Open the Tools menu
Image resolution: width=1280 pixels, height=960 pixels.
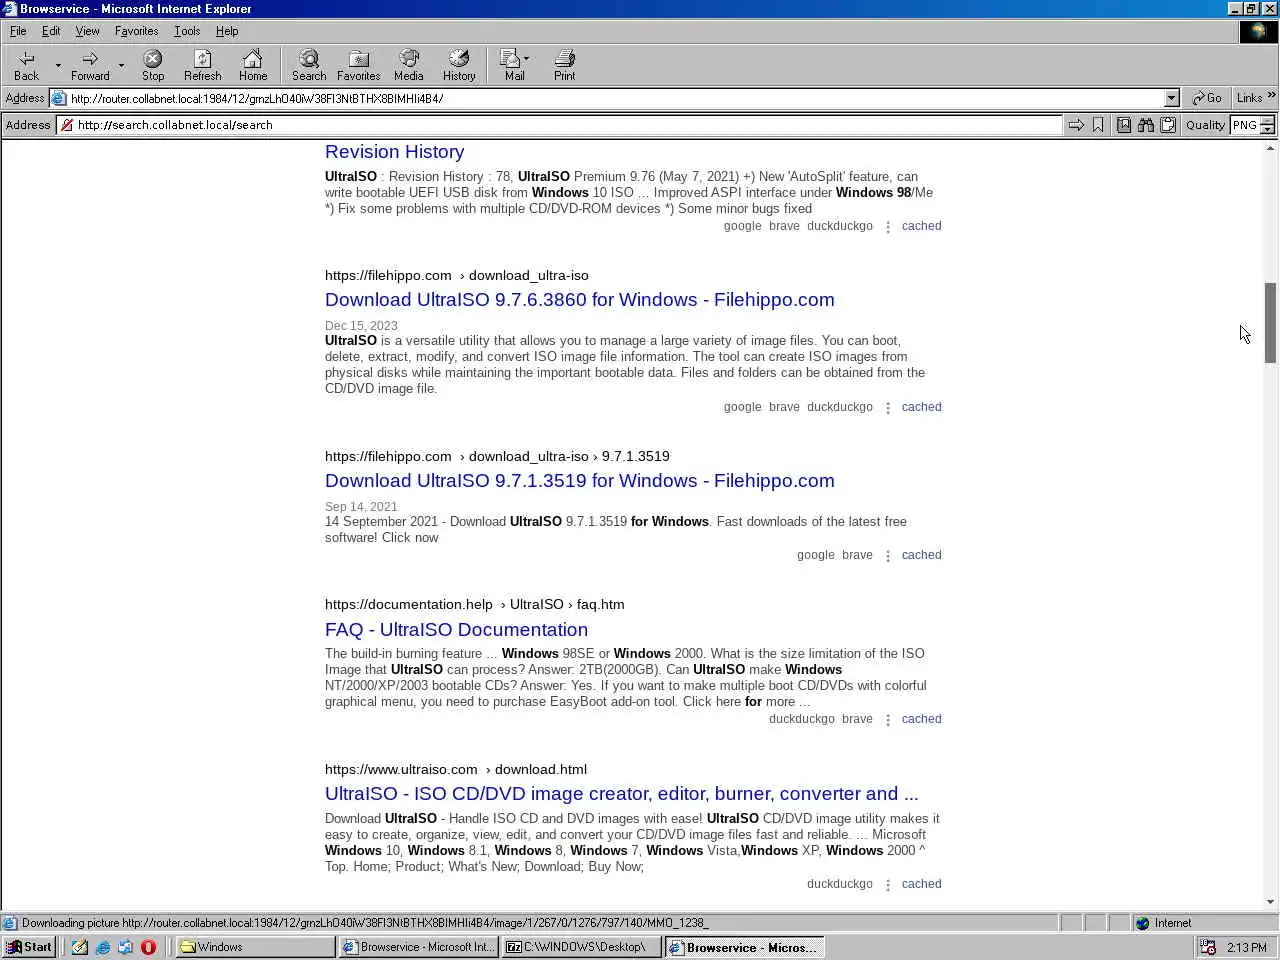point(187,31)
